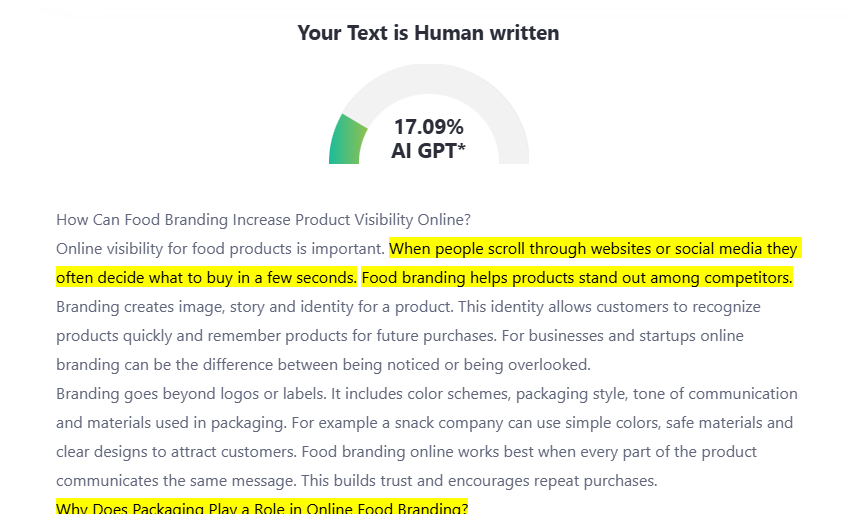The width and height of the screenshot is (853, 514).
Task: Click the sentence starting "It includes color schemes"
Action: click(520, 393)
